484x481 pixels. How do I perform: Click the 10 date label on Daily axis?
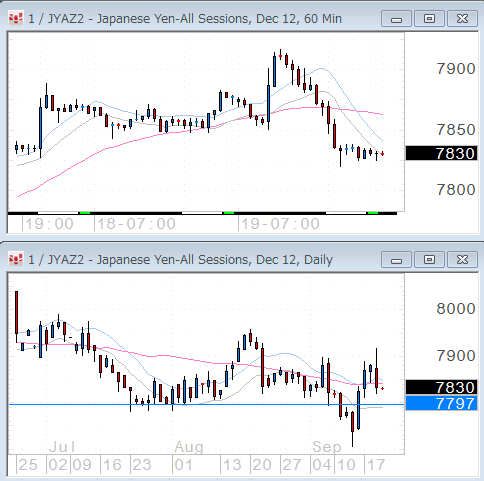[x=347, y=465]
